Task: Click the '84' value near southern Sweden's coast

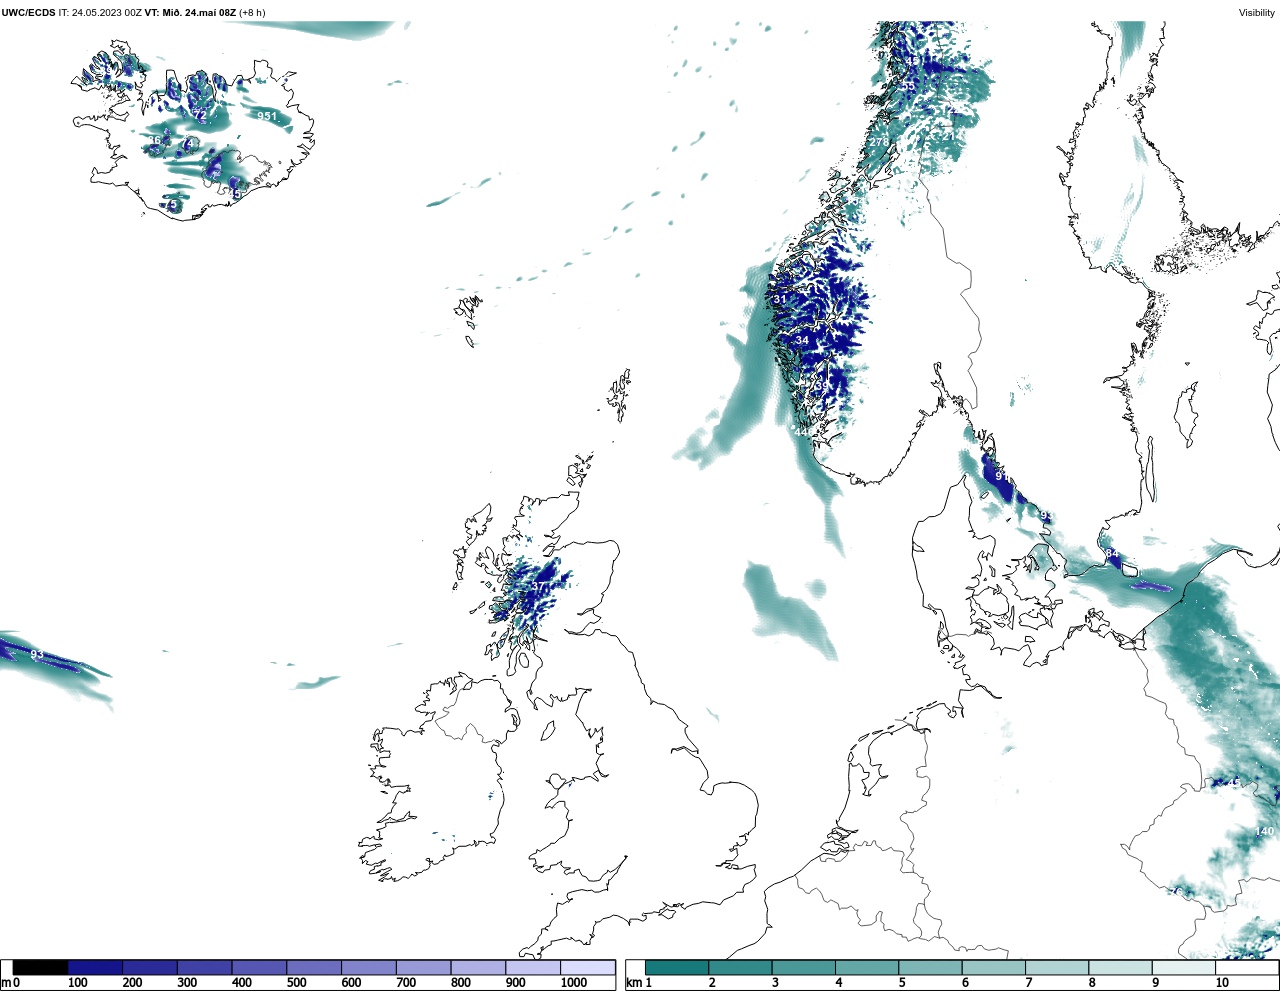Action: pyautogui.click(x=1112, y=554)
